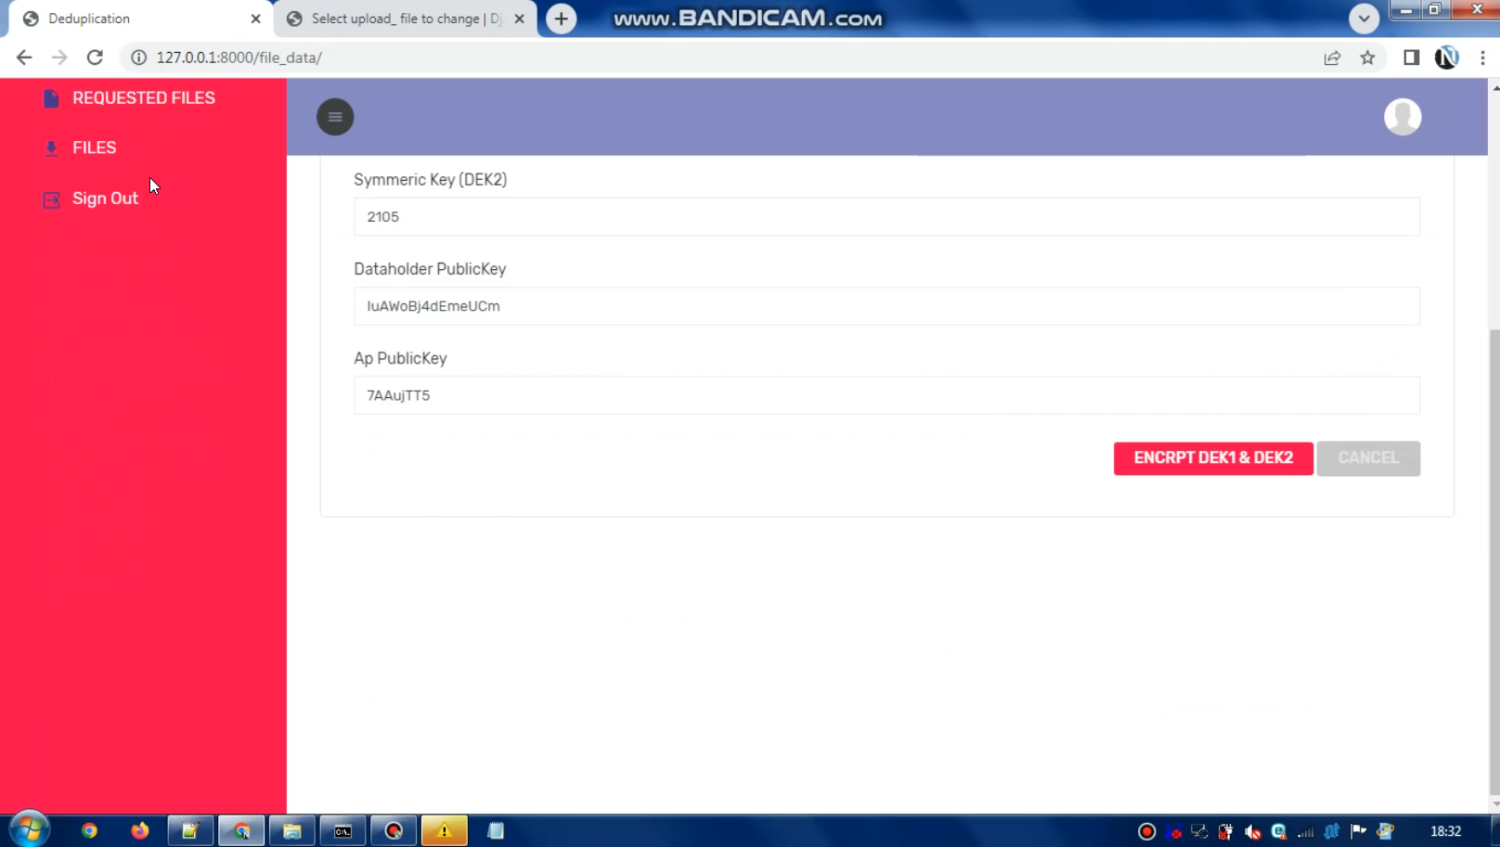Focus the Dataholder PublicKey field
The width and height of the screenshot is (1500, 847).
[886, 306]
